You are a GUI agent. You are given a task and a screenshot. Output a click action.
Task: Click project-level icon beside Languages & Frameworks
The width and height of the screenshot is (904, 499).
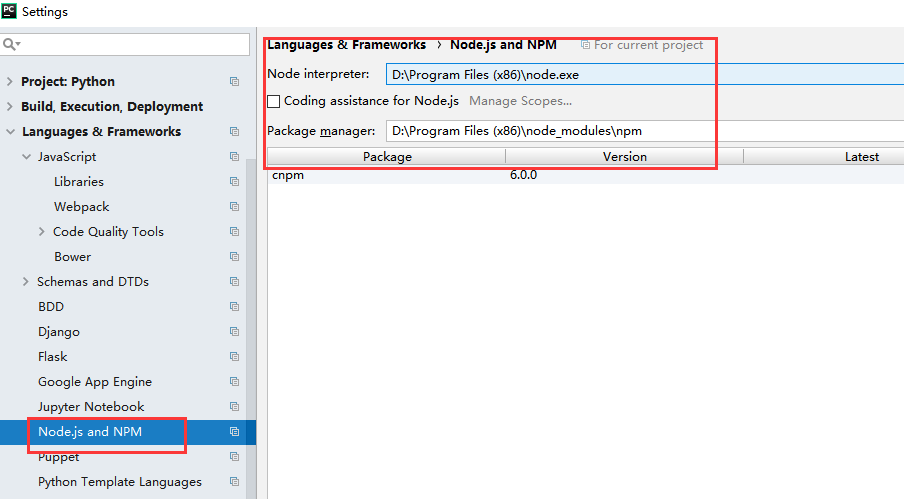[x=234, y=131]
